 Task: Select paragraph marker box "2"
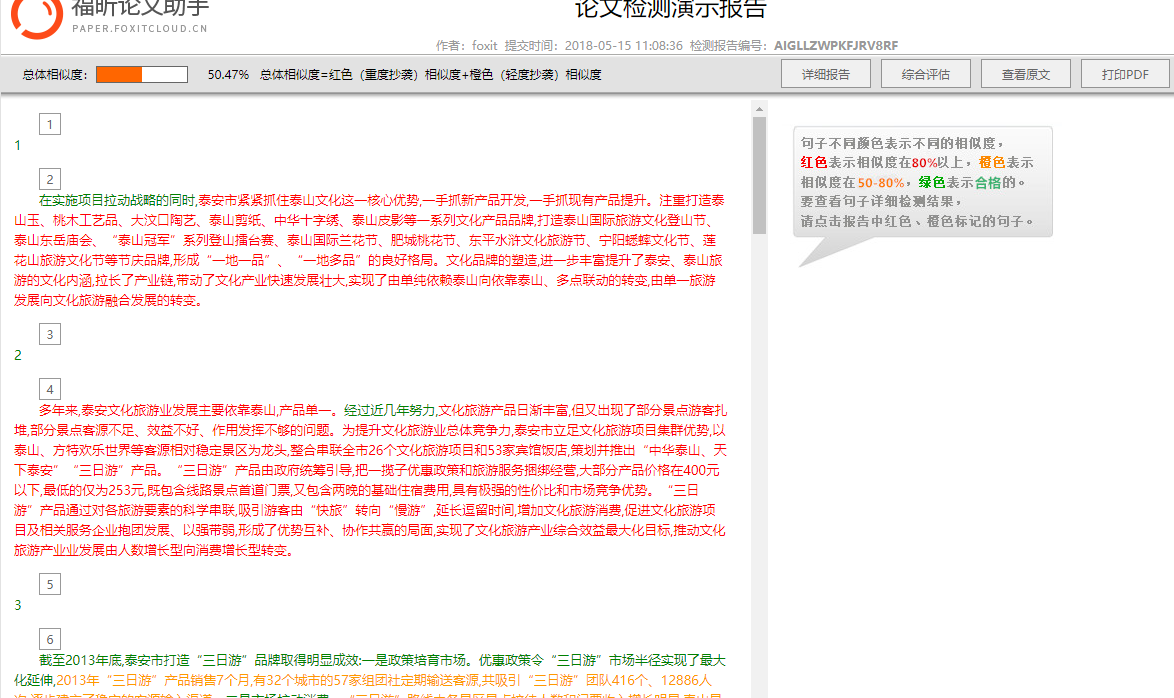[x=49, y=179]
